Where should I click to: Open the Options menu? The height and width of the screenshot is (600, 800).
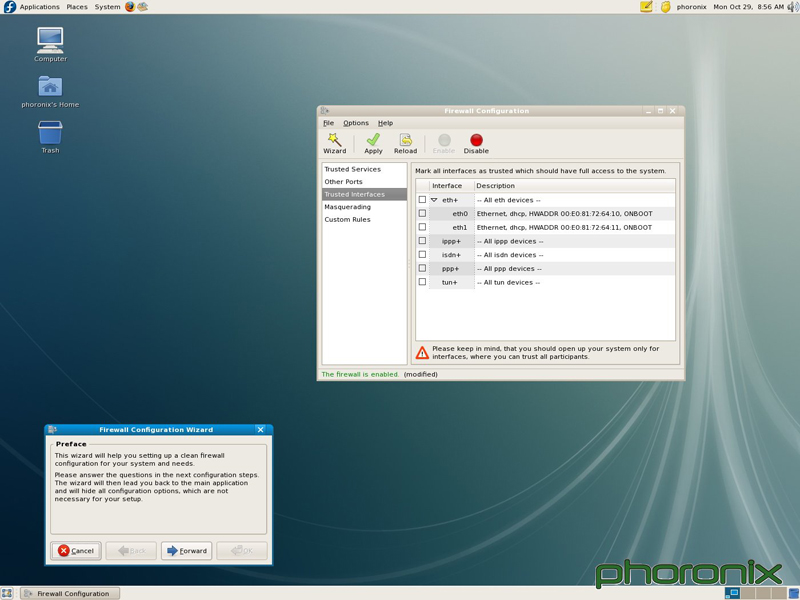(355, 123)
